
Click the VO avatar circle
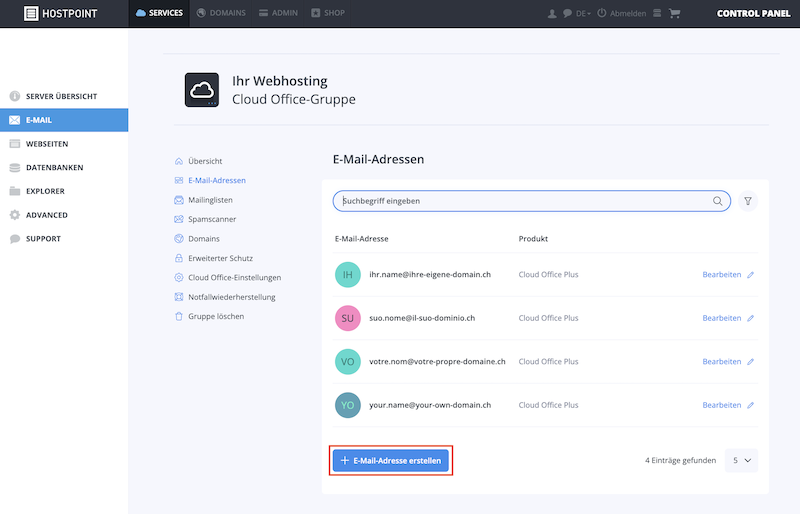(347, 361)
